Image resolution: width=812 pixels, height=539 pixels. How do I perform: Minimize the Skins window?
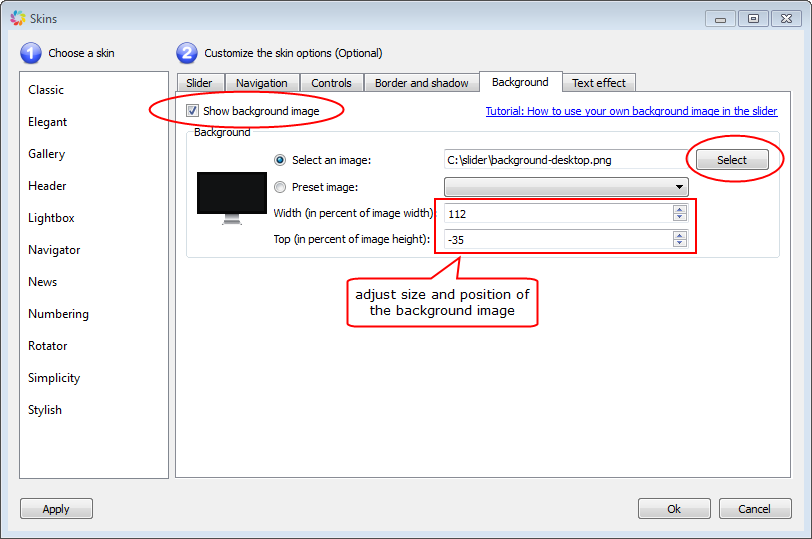click(720, 19)
